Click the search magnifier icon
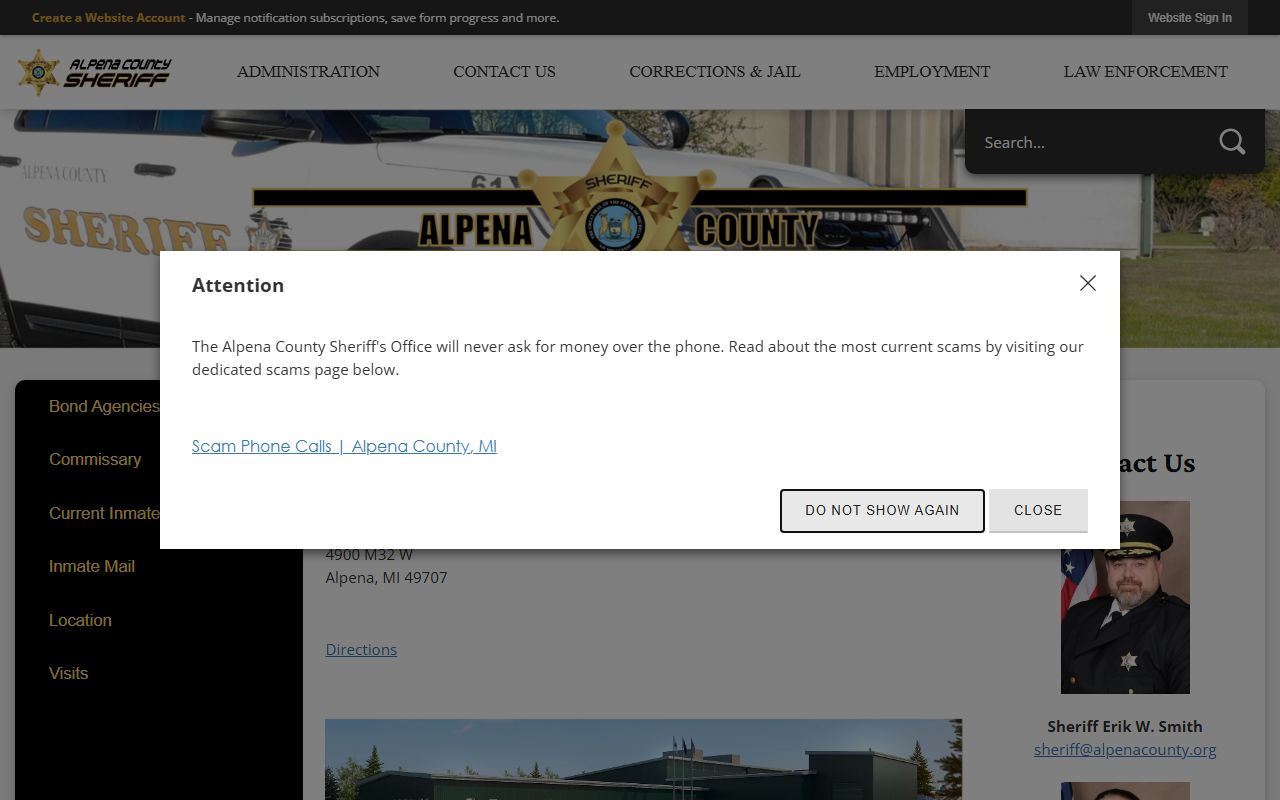Image resolution: width=1280 pixels, height=800 pixels. (x=1232, y=142)
